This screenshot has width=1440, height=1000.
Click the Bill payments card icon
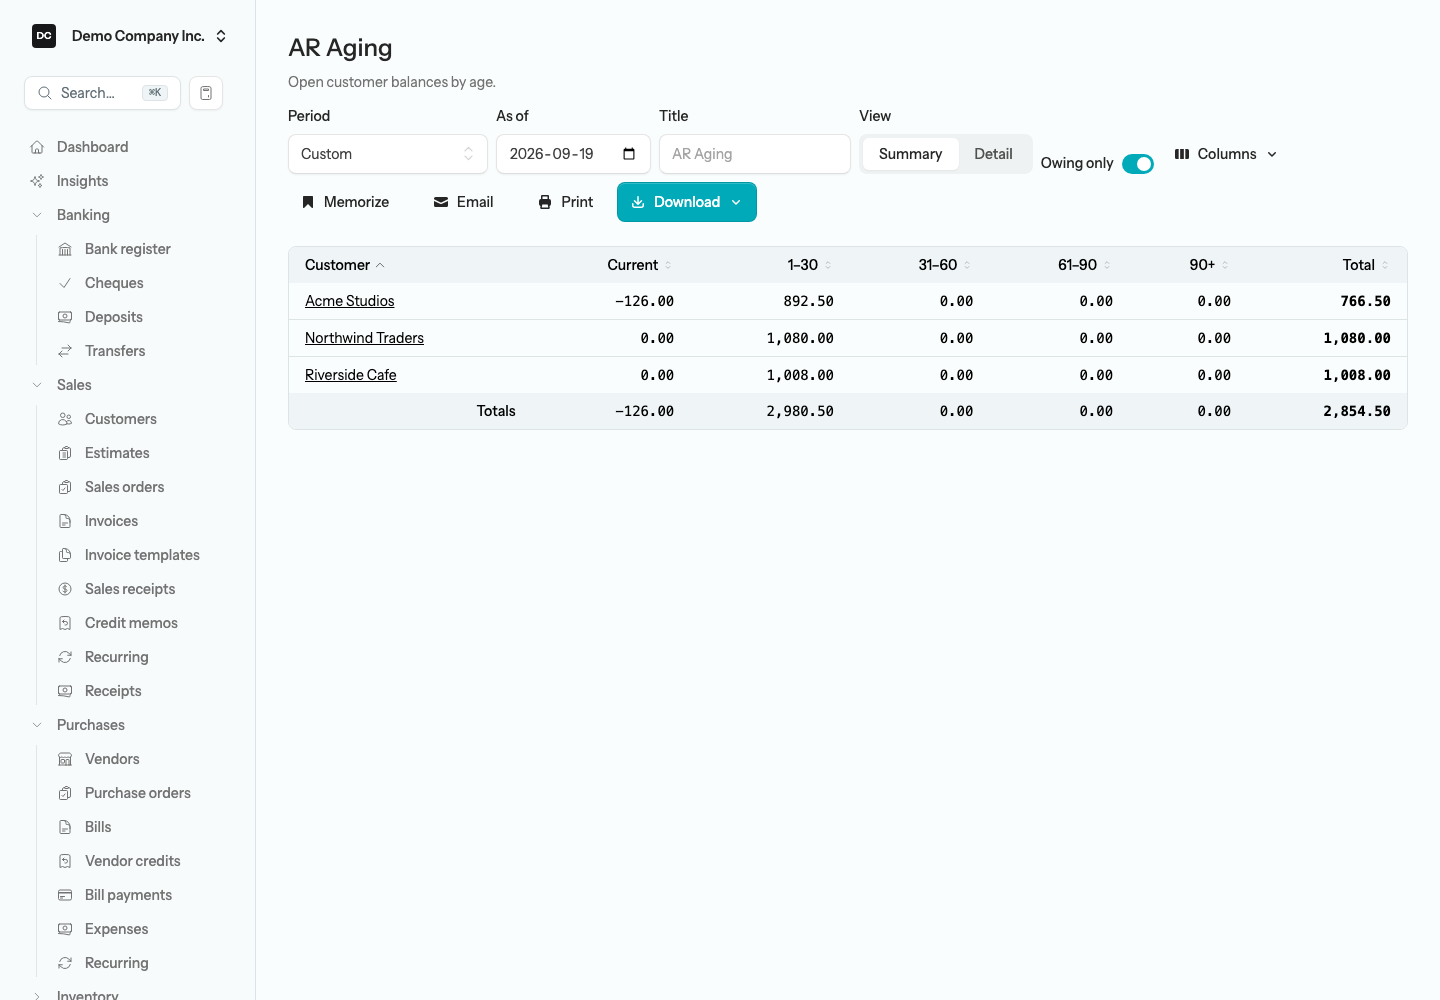pyautogui.click(x=65, y=895)
